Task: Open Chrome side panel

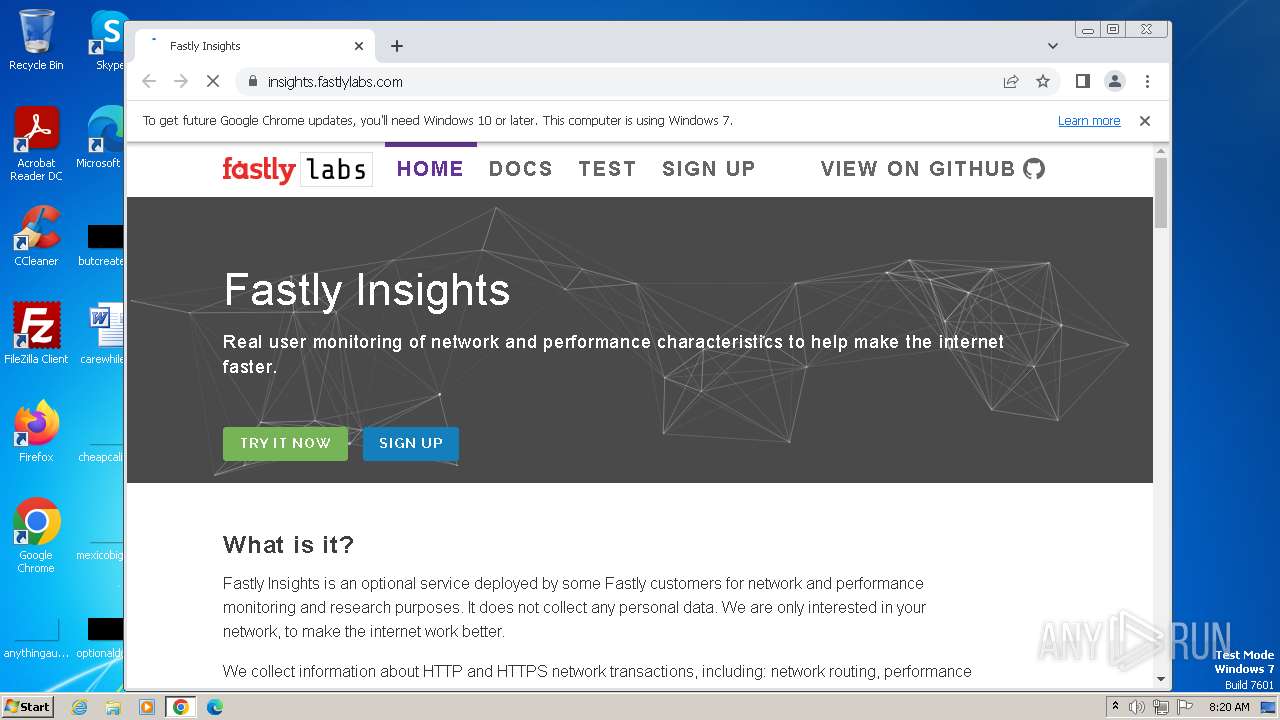Action: coord(1082,82)
